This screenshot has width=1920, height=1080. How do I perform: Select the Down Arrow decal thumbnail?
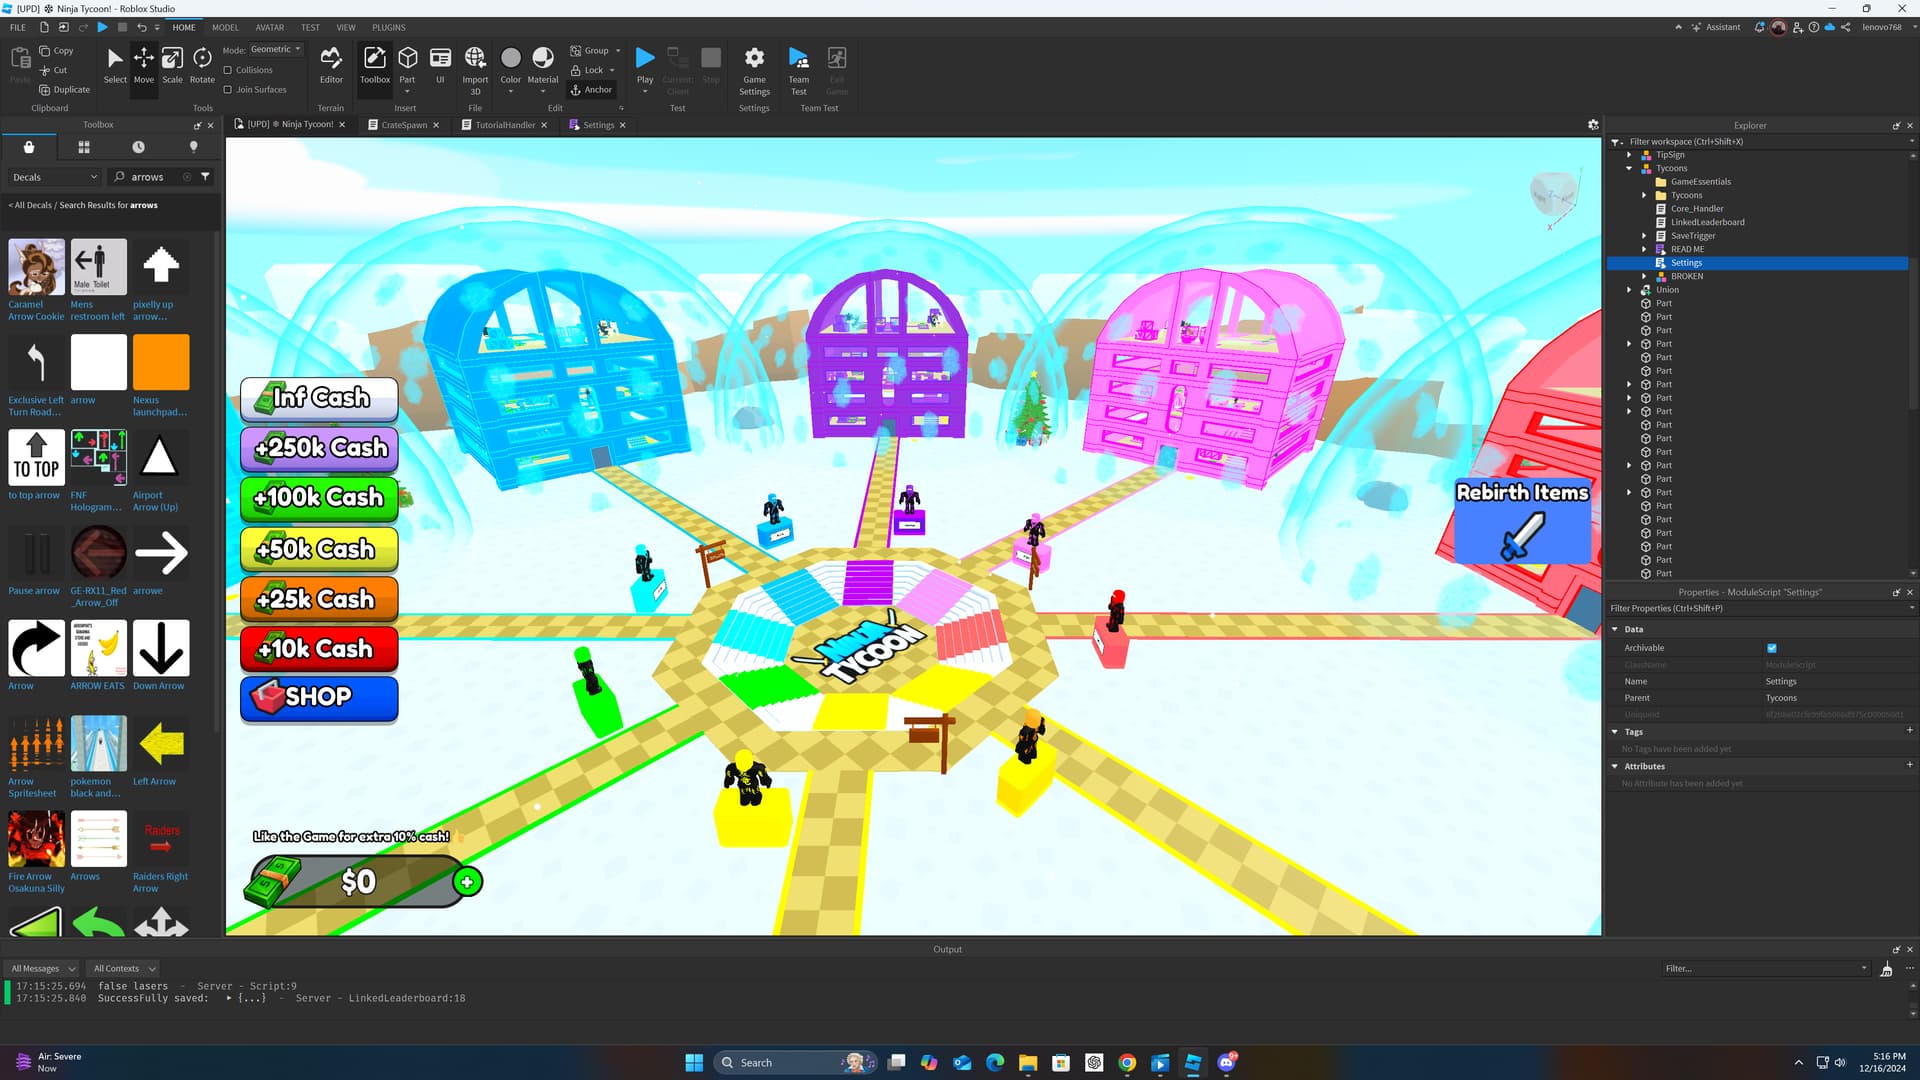[160, 648]
